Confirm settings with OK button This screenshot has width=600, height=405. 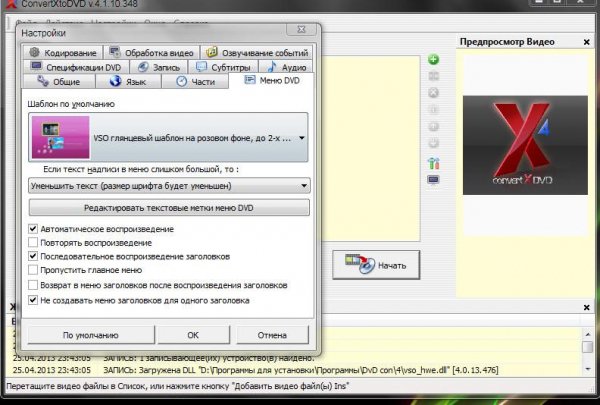tap(193, 335)
